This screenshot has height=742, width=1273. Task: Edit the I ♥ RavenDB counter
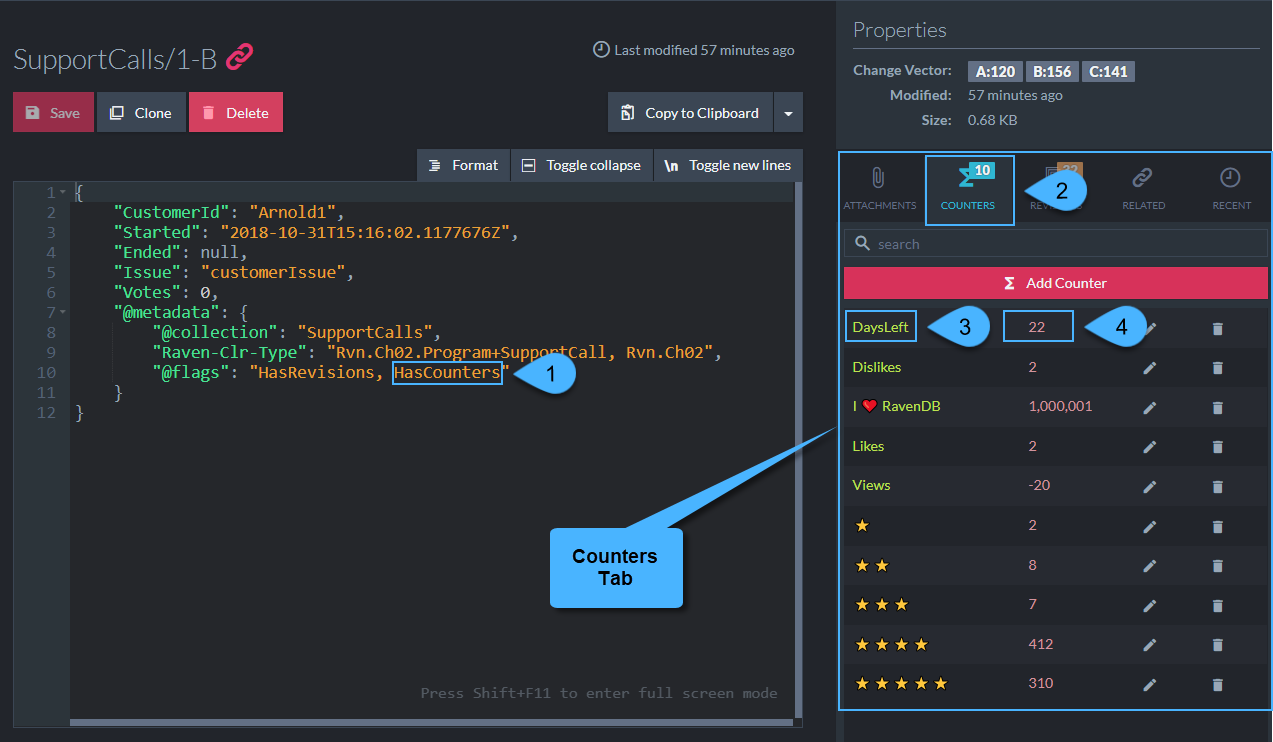[1150, 407]
